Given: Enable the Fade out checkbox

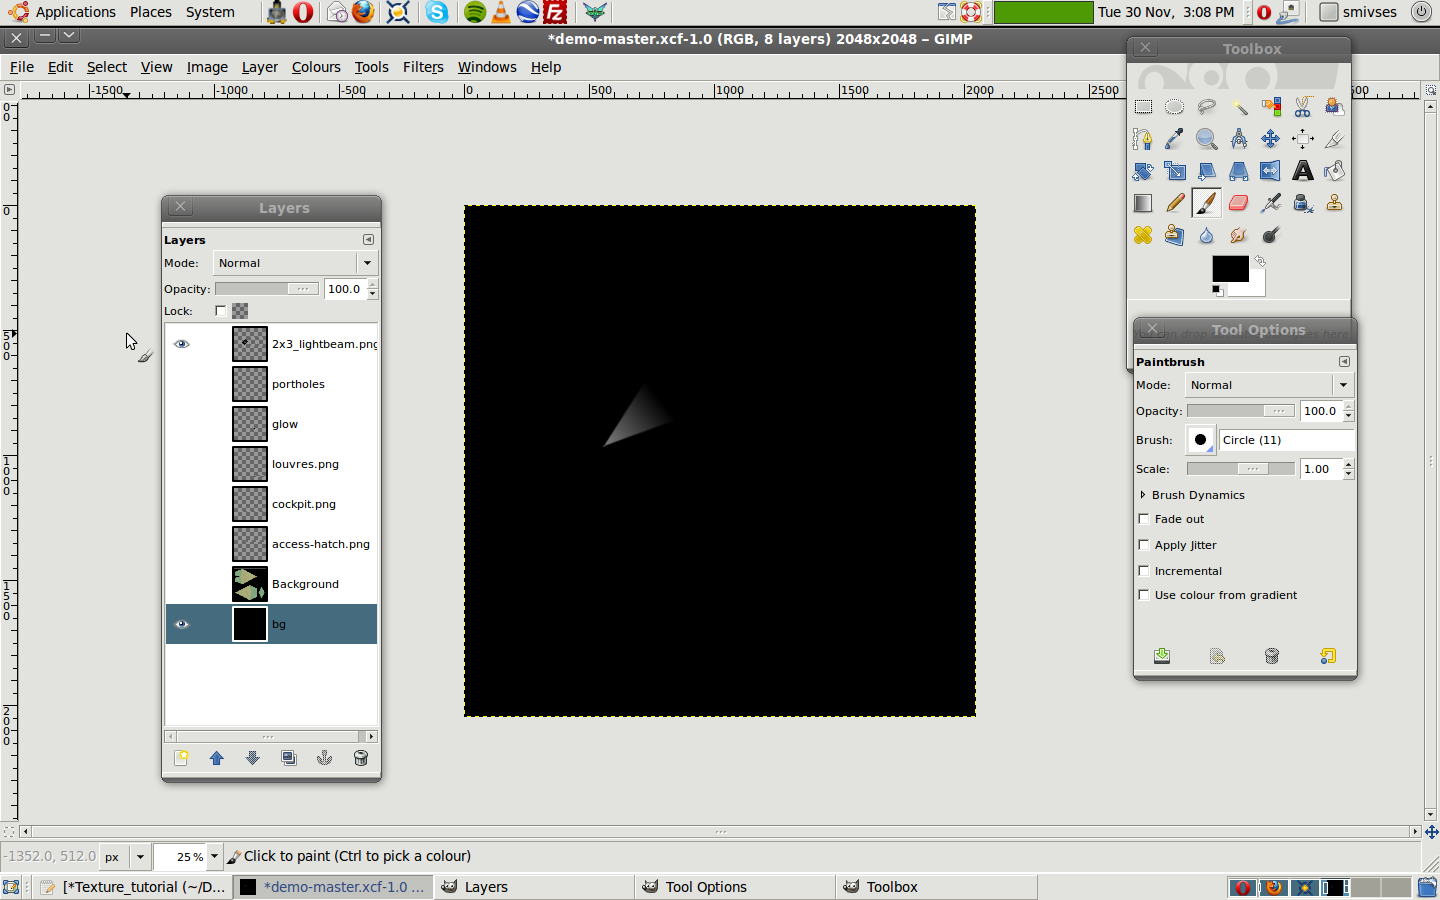Looking at the screenshot, I should (x=1144, y=519).
